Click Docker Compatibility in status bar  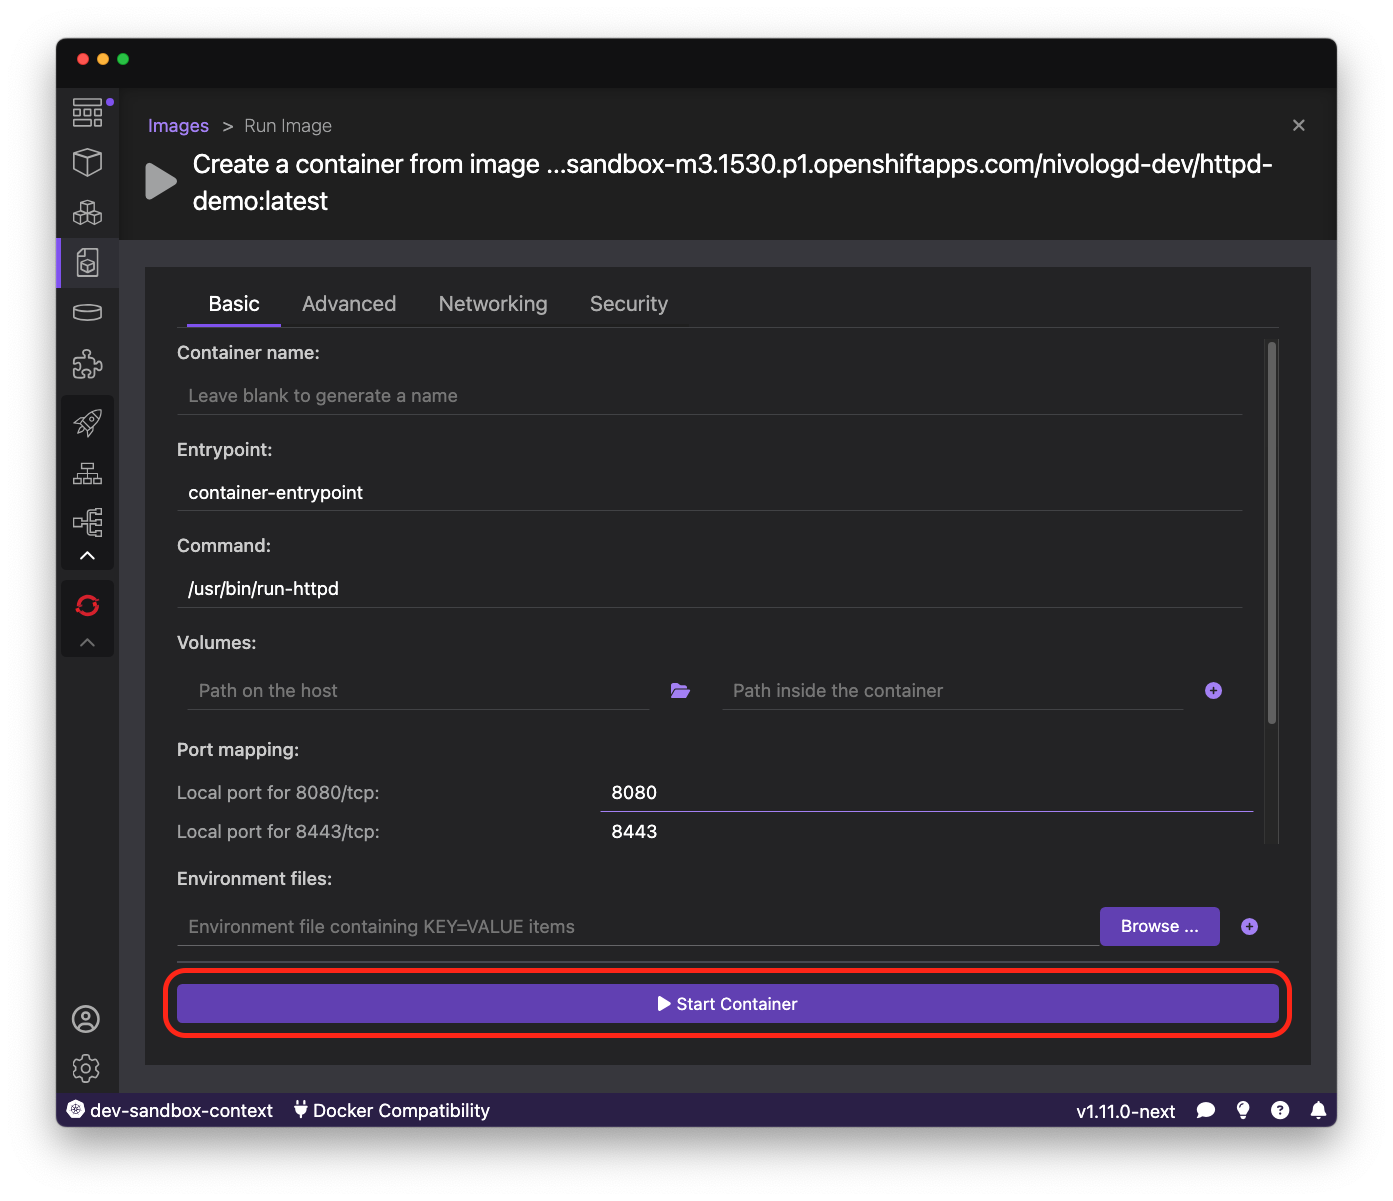[x=392, y=1111]
